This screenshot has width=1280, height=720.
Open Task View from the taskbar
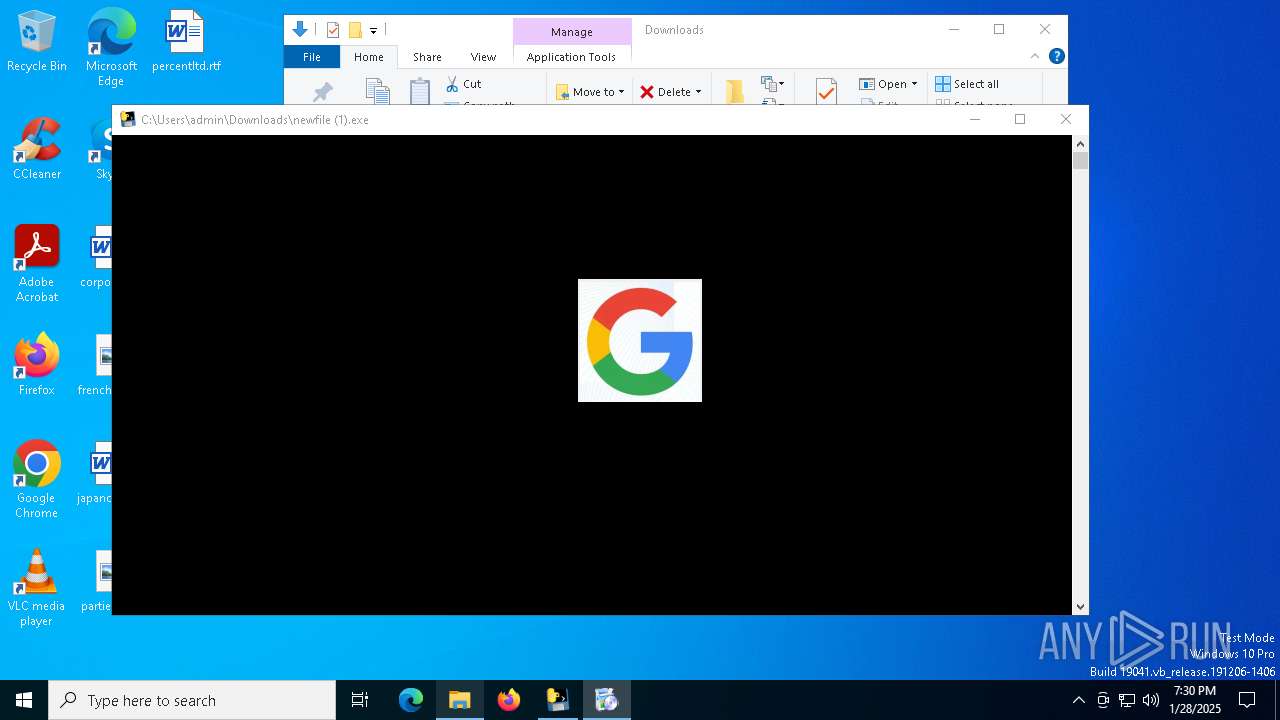pos(360,700)
